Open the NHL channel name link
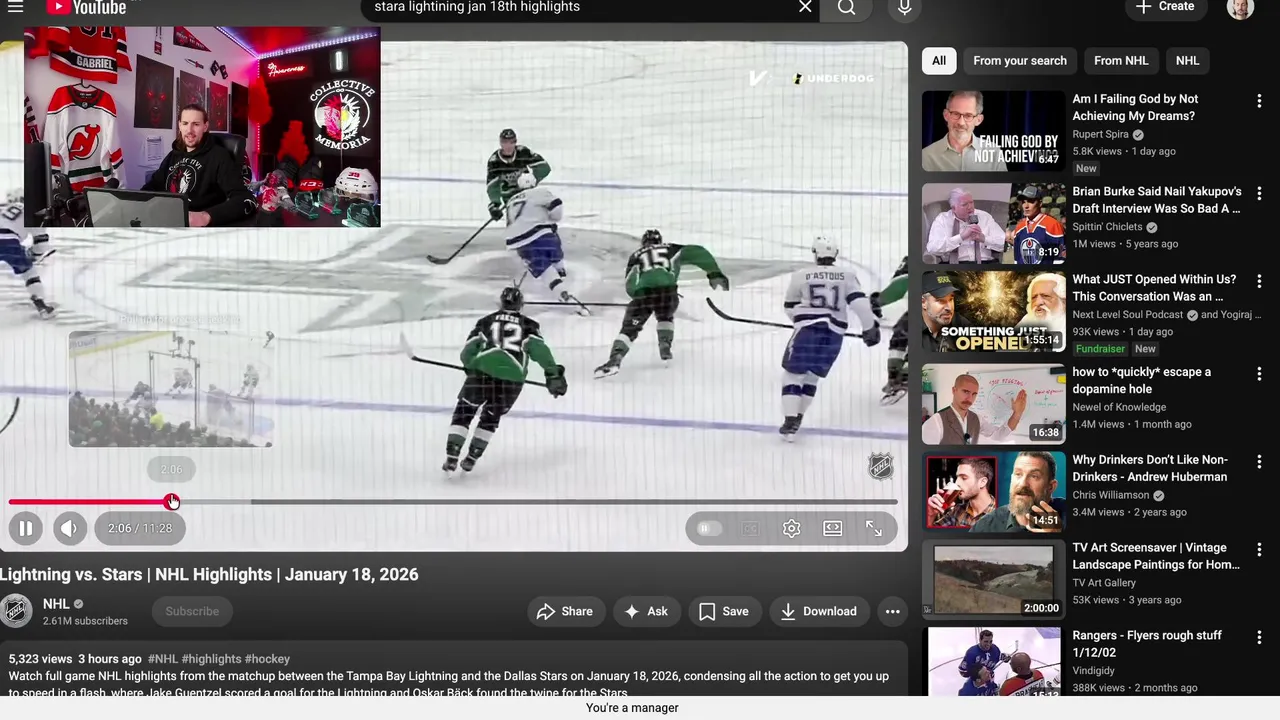This screenshot has width=1280, height=720. click(56, 604)
